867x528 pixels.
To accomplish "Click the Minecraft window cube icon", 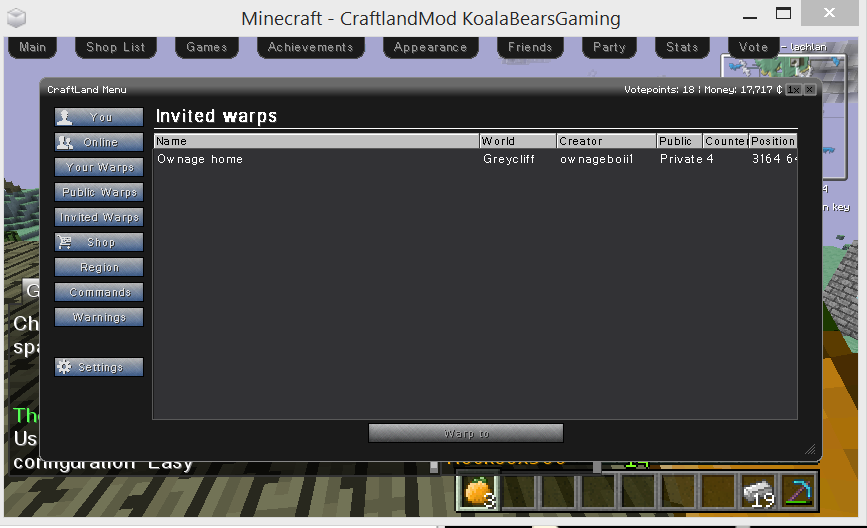I will point(16,18).
